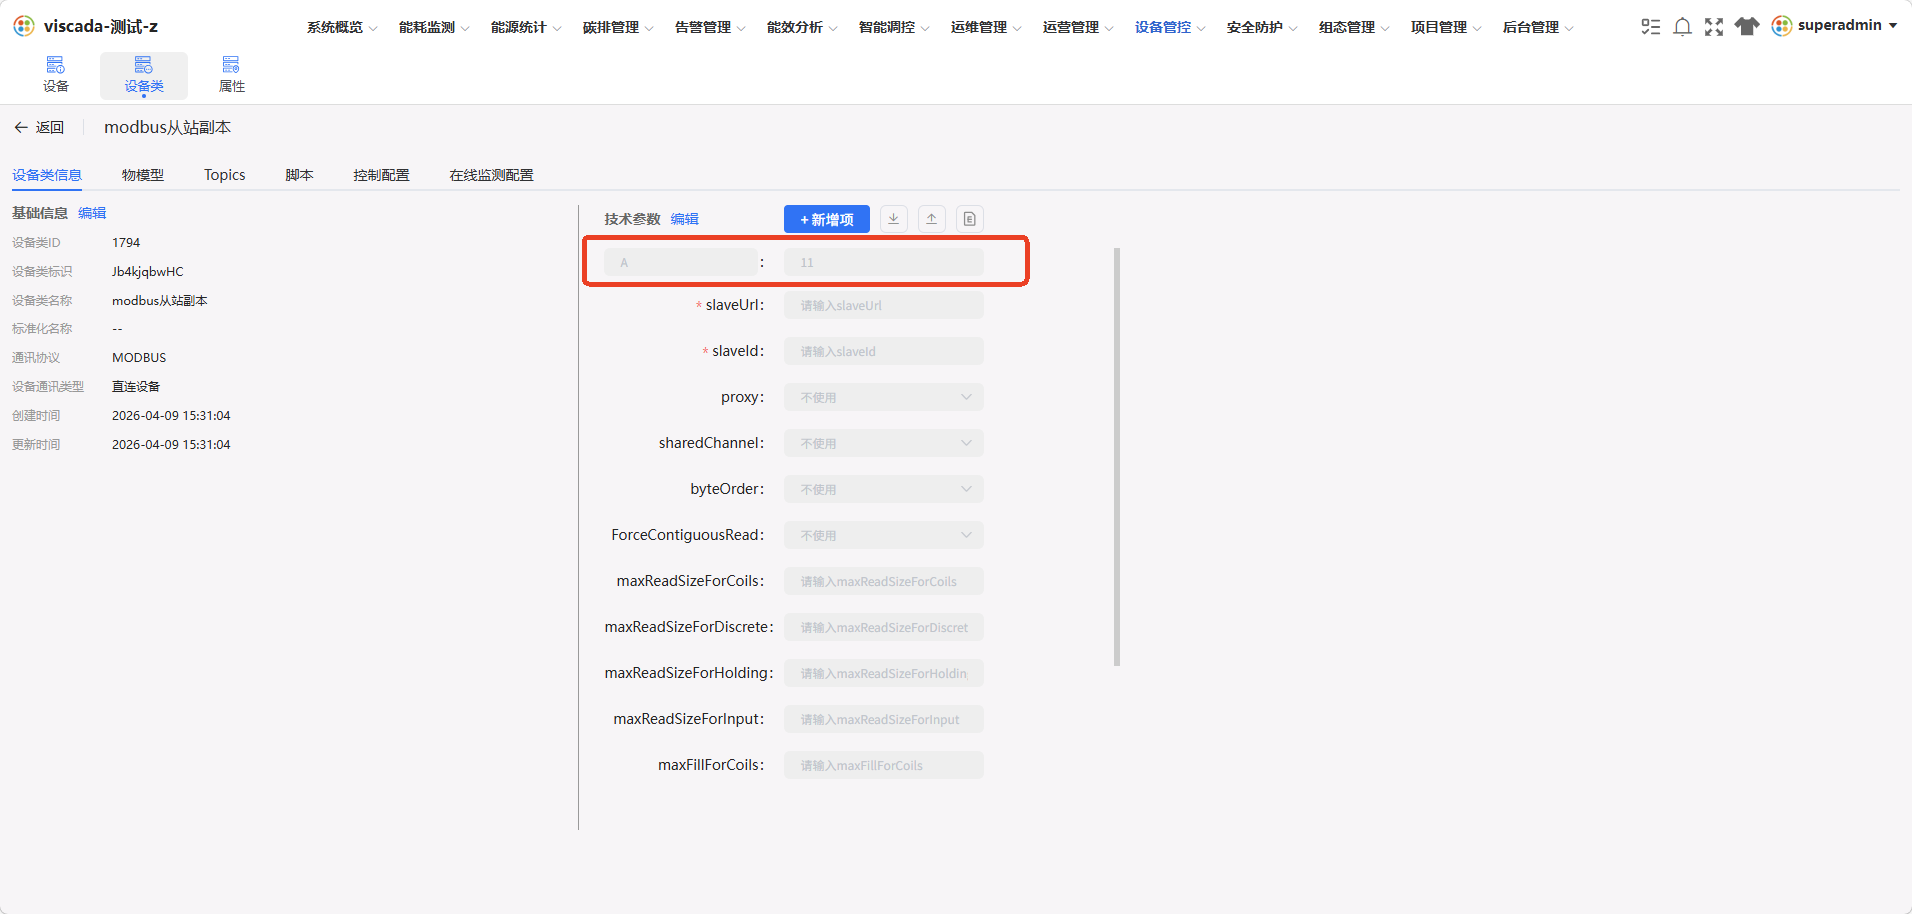
Task: Click 编辑 next to 基础信息
Action: point(92,213)
